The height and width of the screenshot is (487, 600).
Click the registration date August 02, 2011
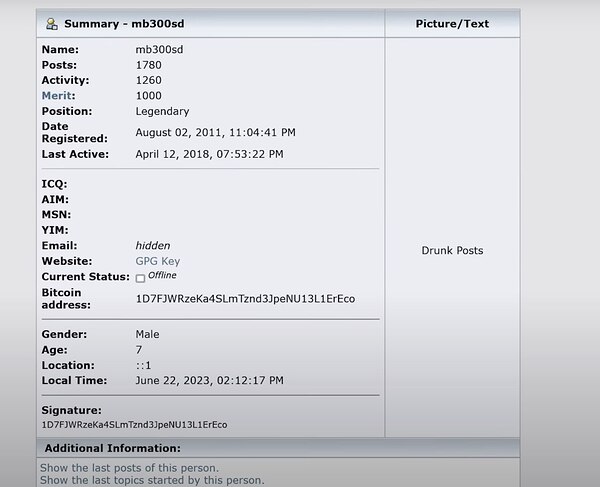point(215,132)
